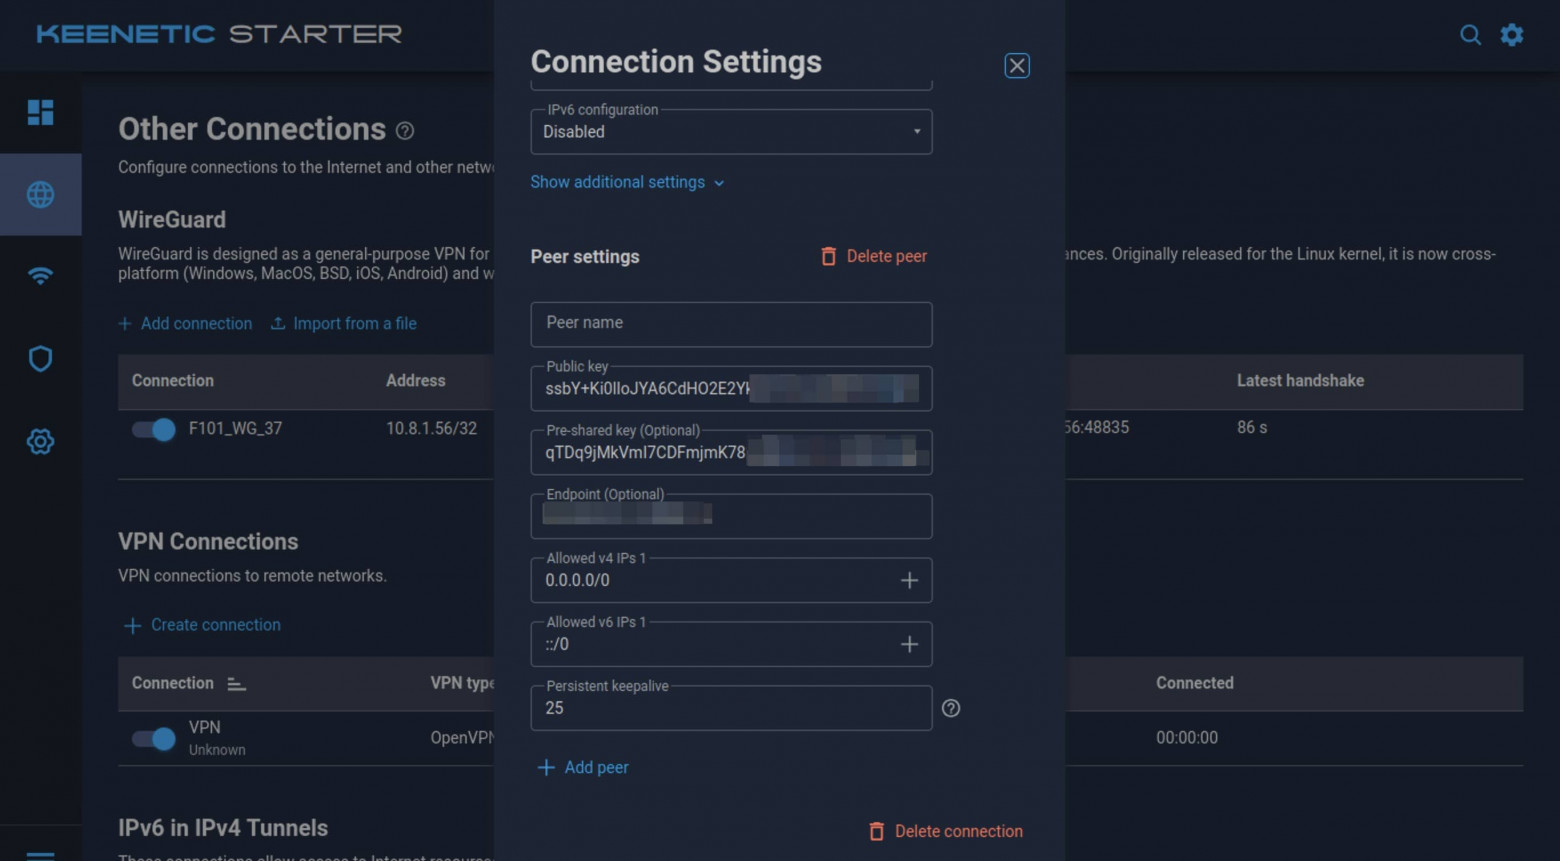Click the search magnifier icon
This screenshot has height=861, width=1560.
click(x=1469, y=35)
